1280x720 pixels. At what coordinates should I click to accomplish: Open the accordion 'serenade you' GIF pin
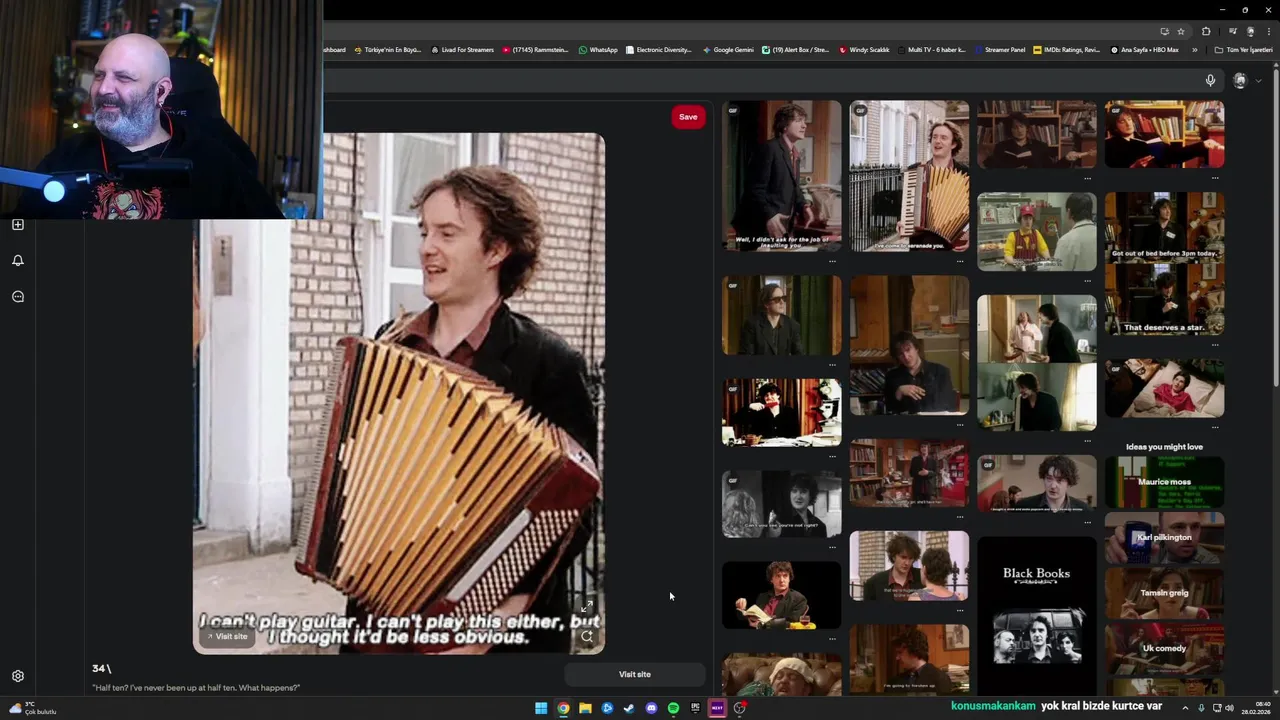point(909,175)
